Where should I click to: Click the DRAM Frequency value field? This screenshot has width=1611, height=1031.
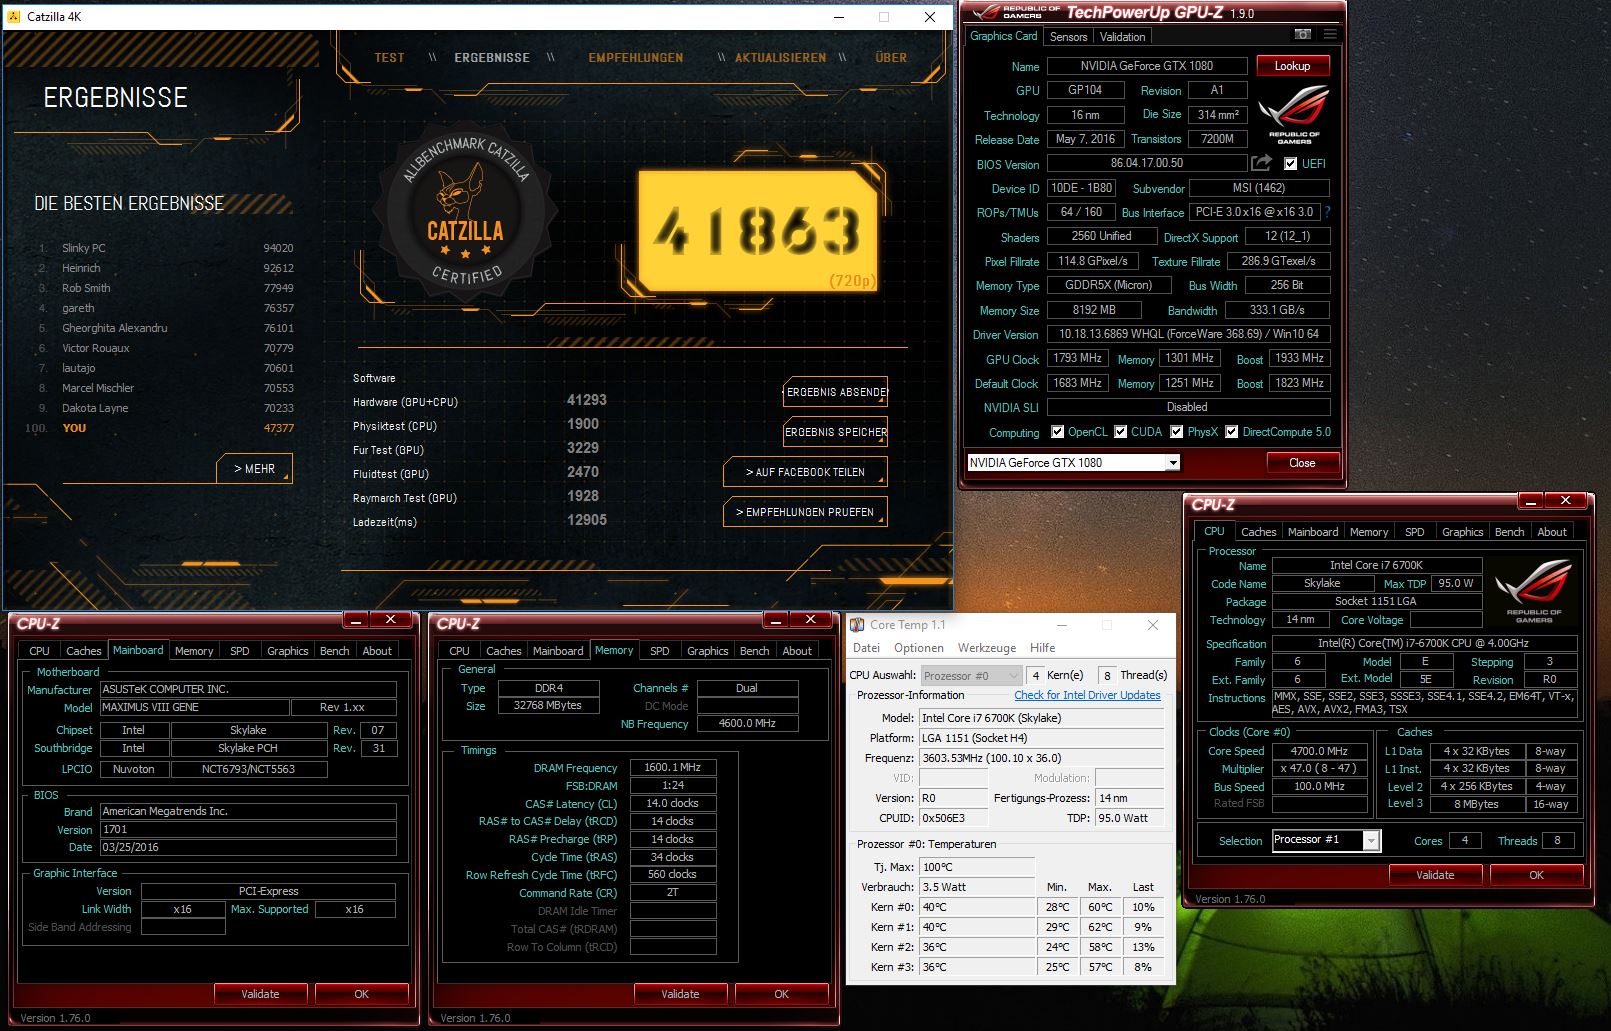672,767
